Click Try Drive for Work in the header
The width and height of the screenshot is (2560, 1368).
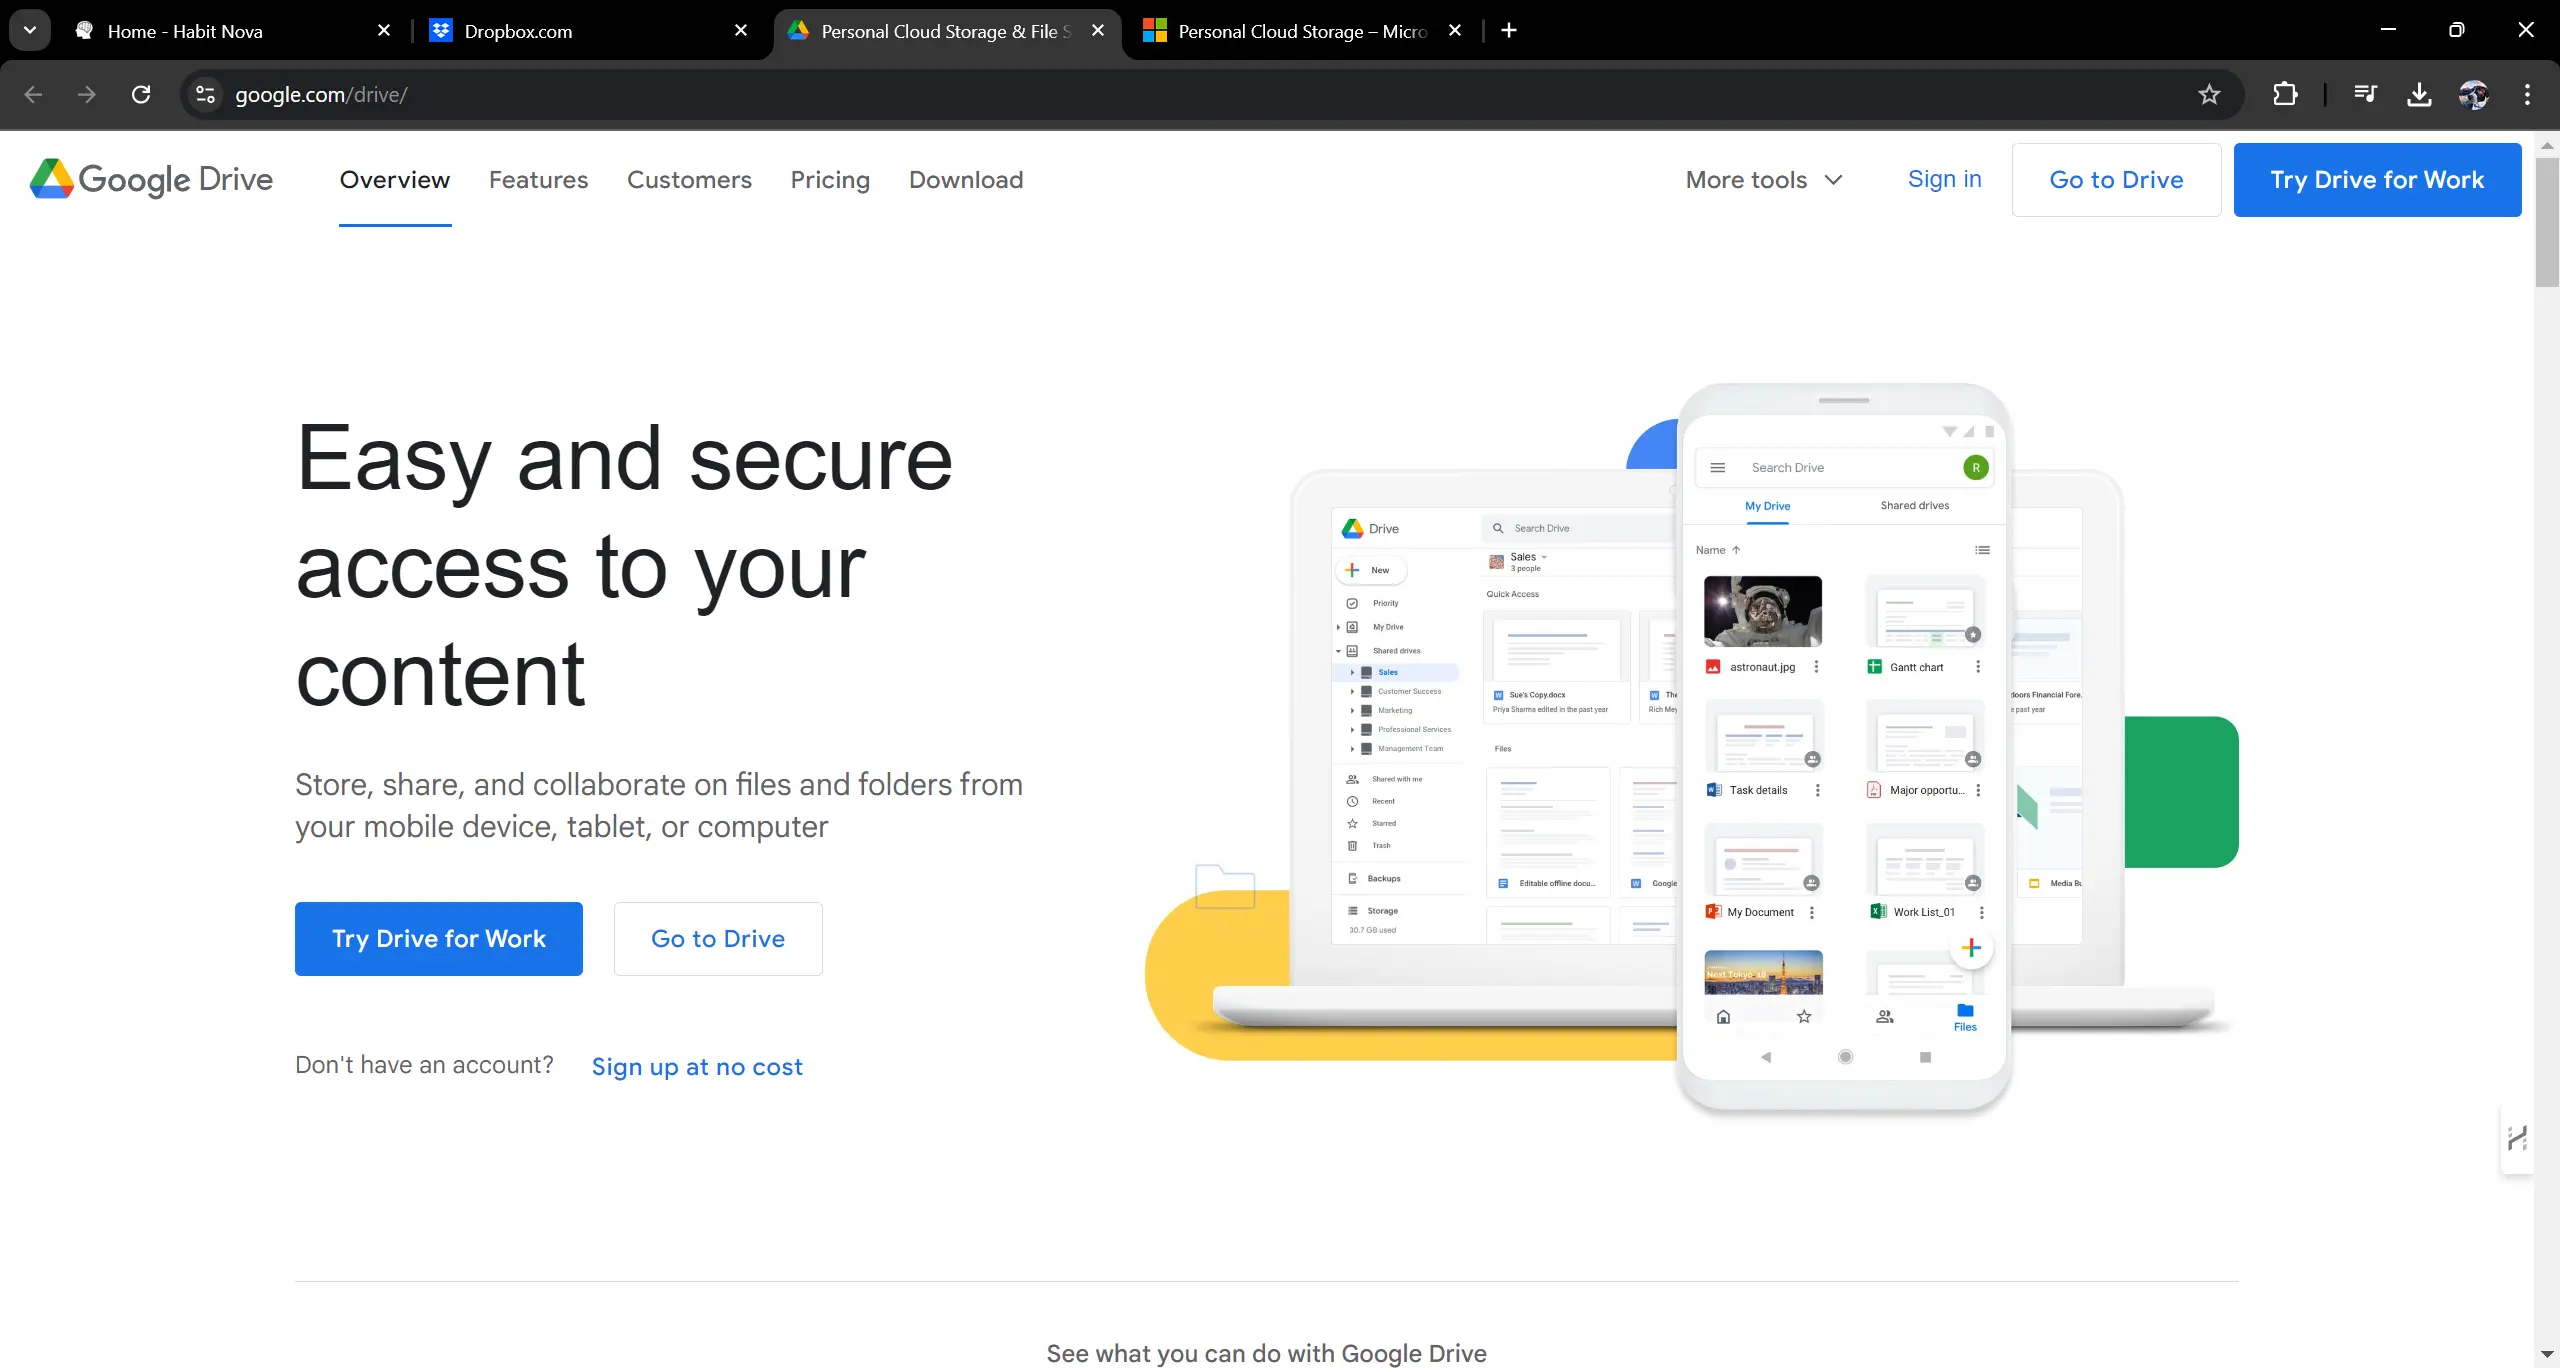(2378, 180)
